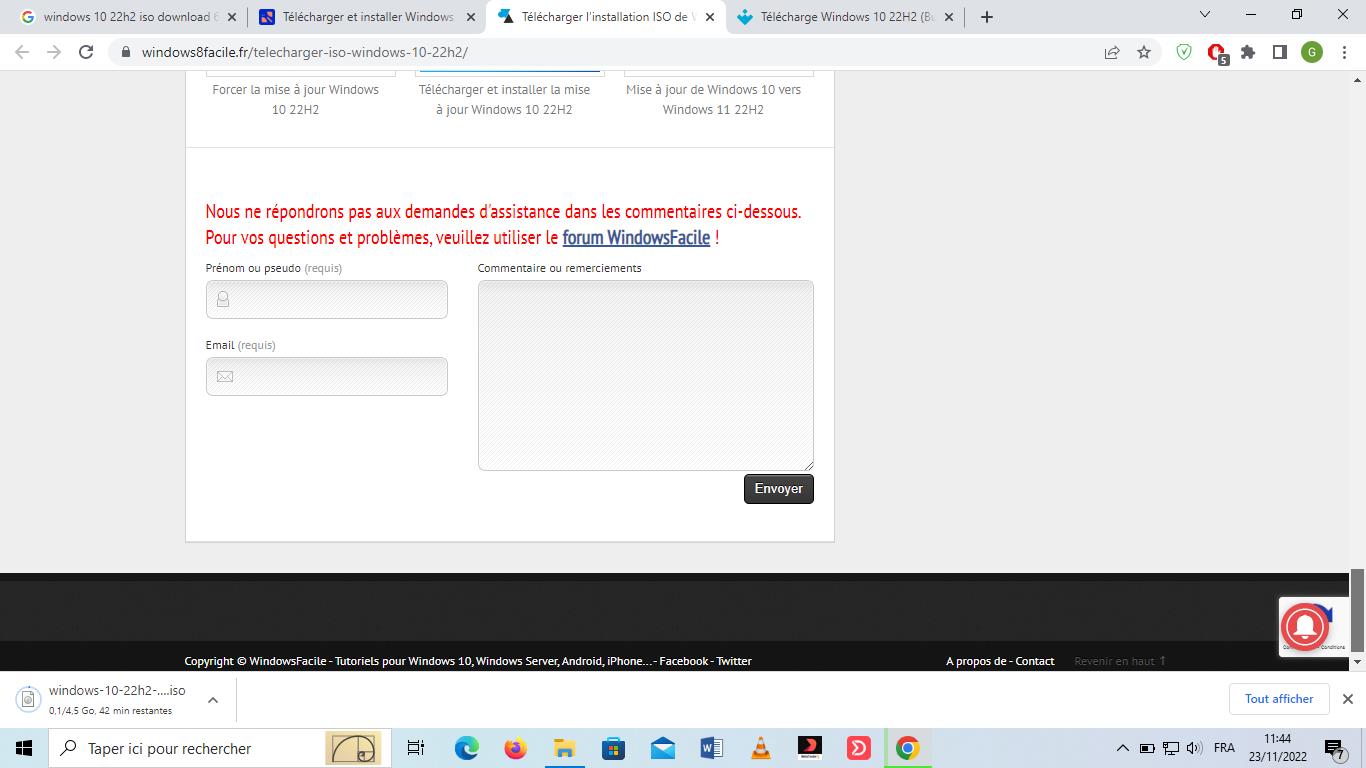Viewport: 1366px width, 768px height.
Task: Open the forum WindowsFacile link
Action: coord(636,238)
